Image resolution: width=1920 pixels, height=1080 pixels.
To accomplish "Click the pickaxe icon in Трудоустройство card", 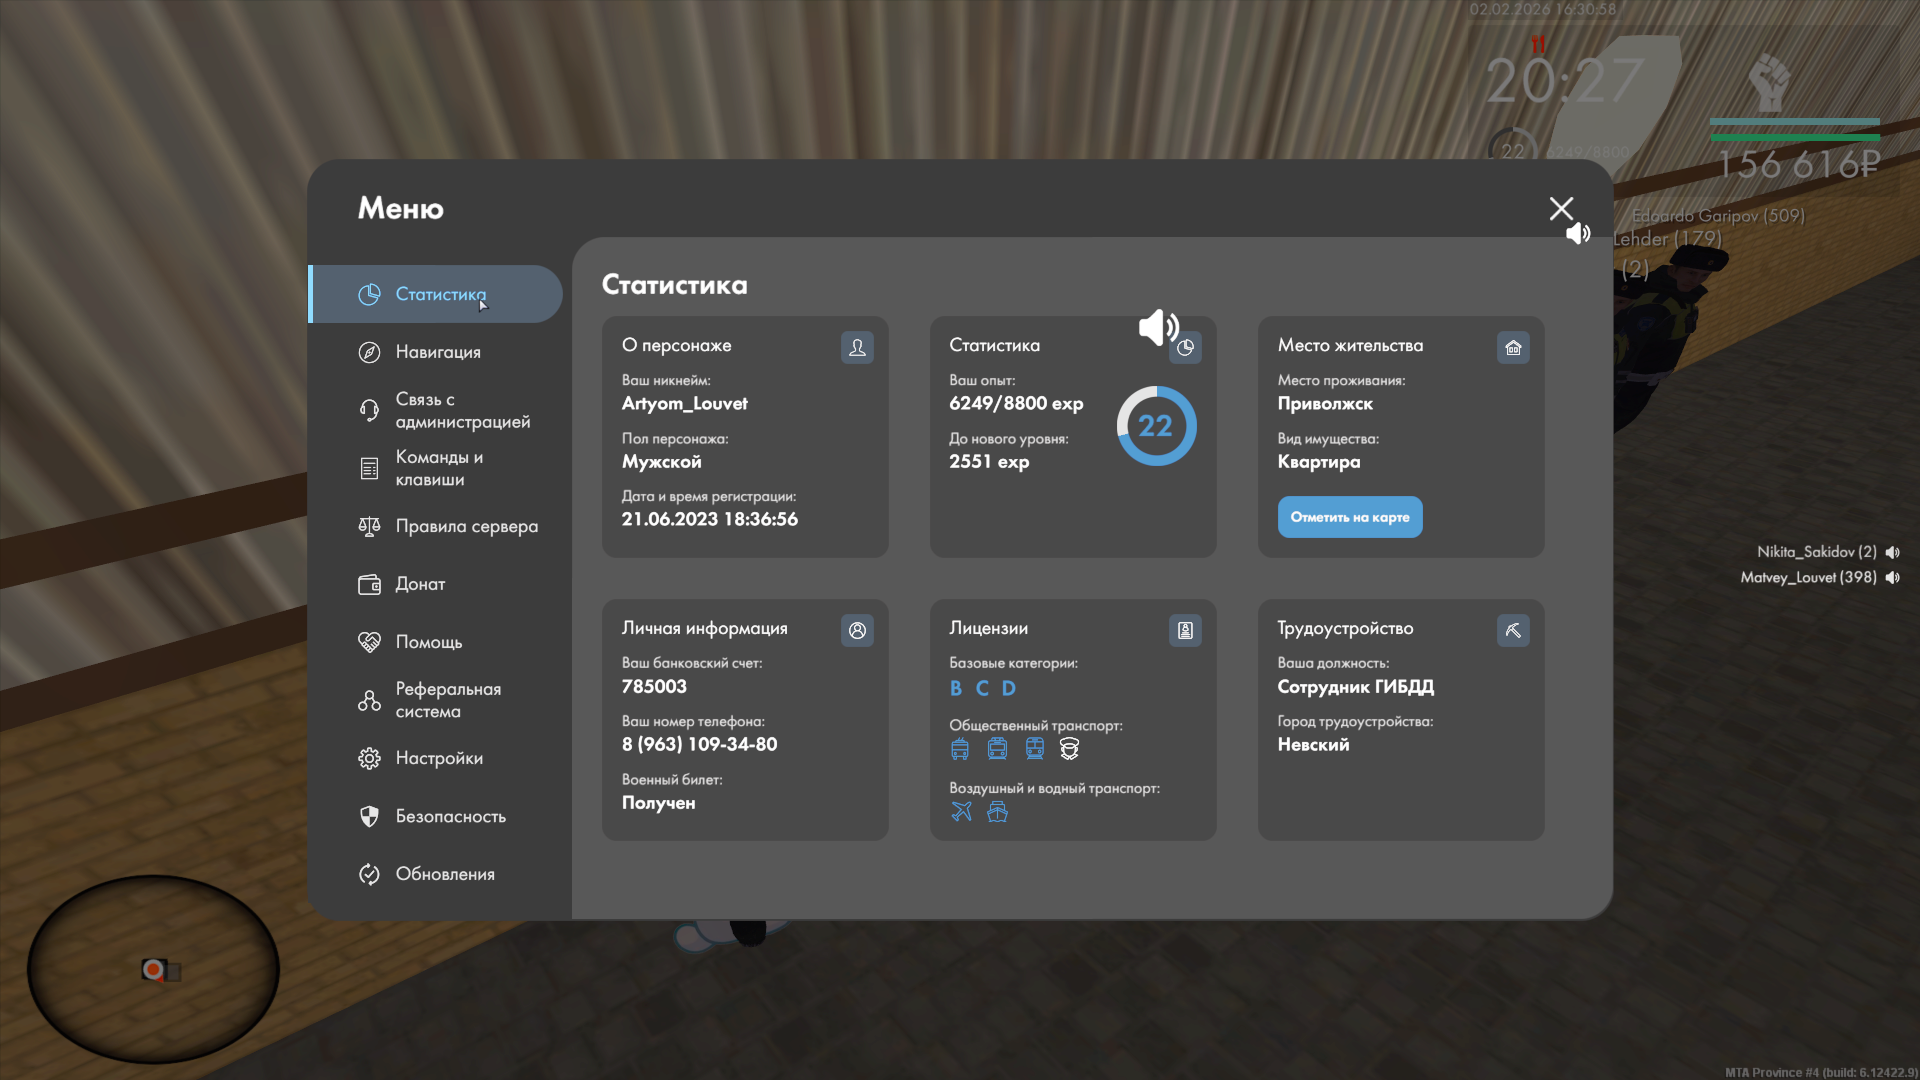I will click(x=1513, y=630).
